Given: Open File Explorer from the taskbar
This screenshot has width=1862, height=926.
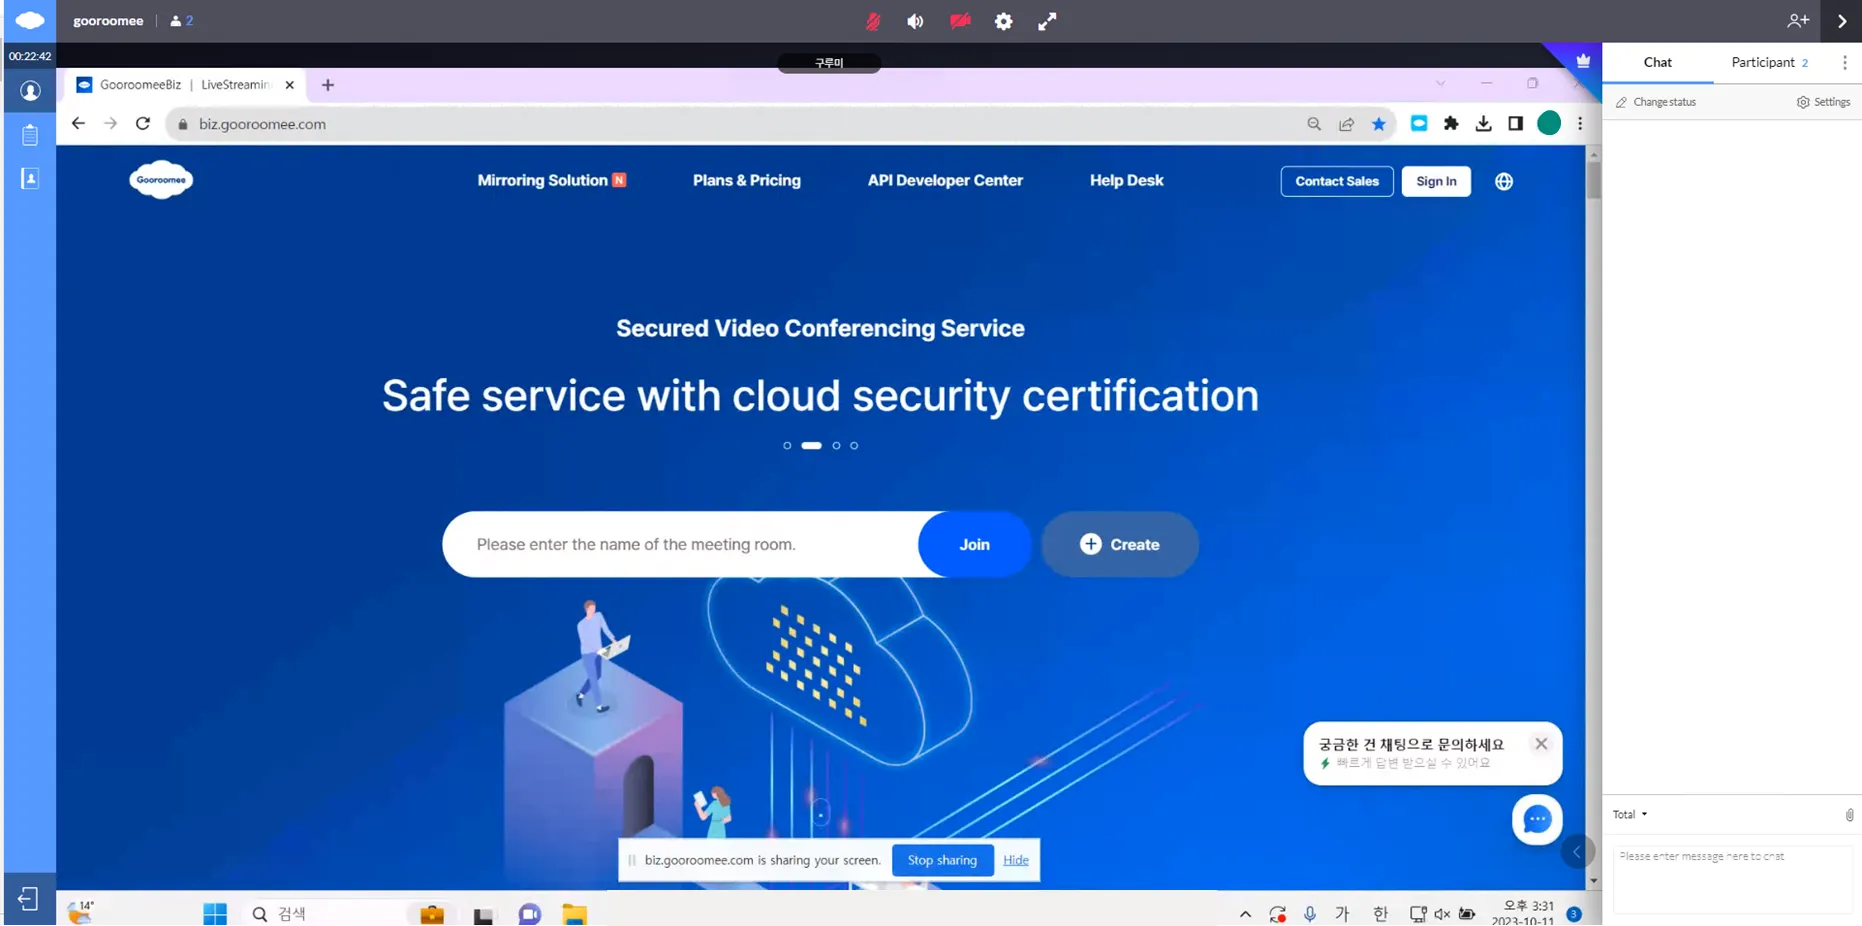Looking at the screenshot, I should point(574,913).
